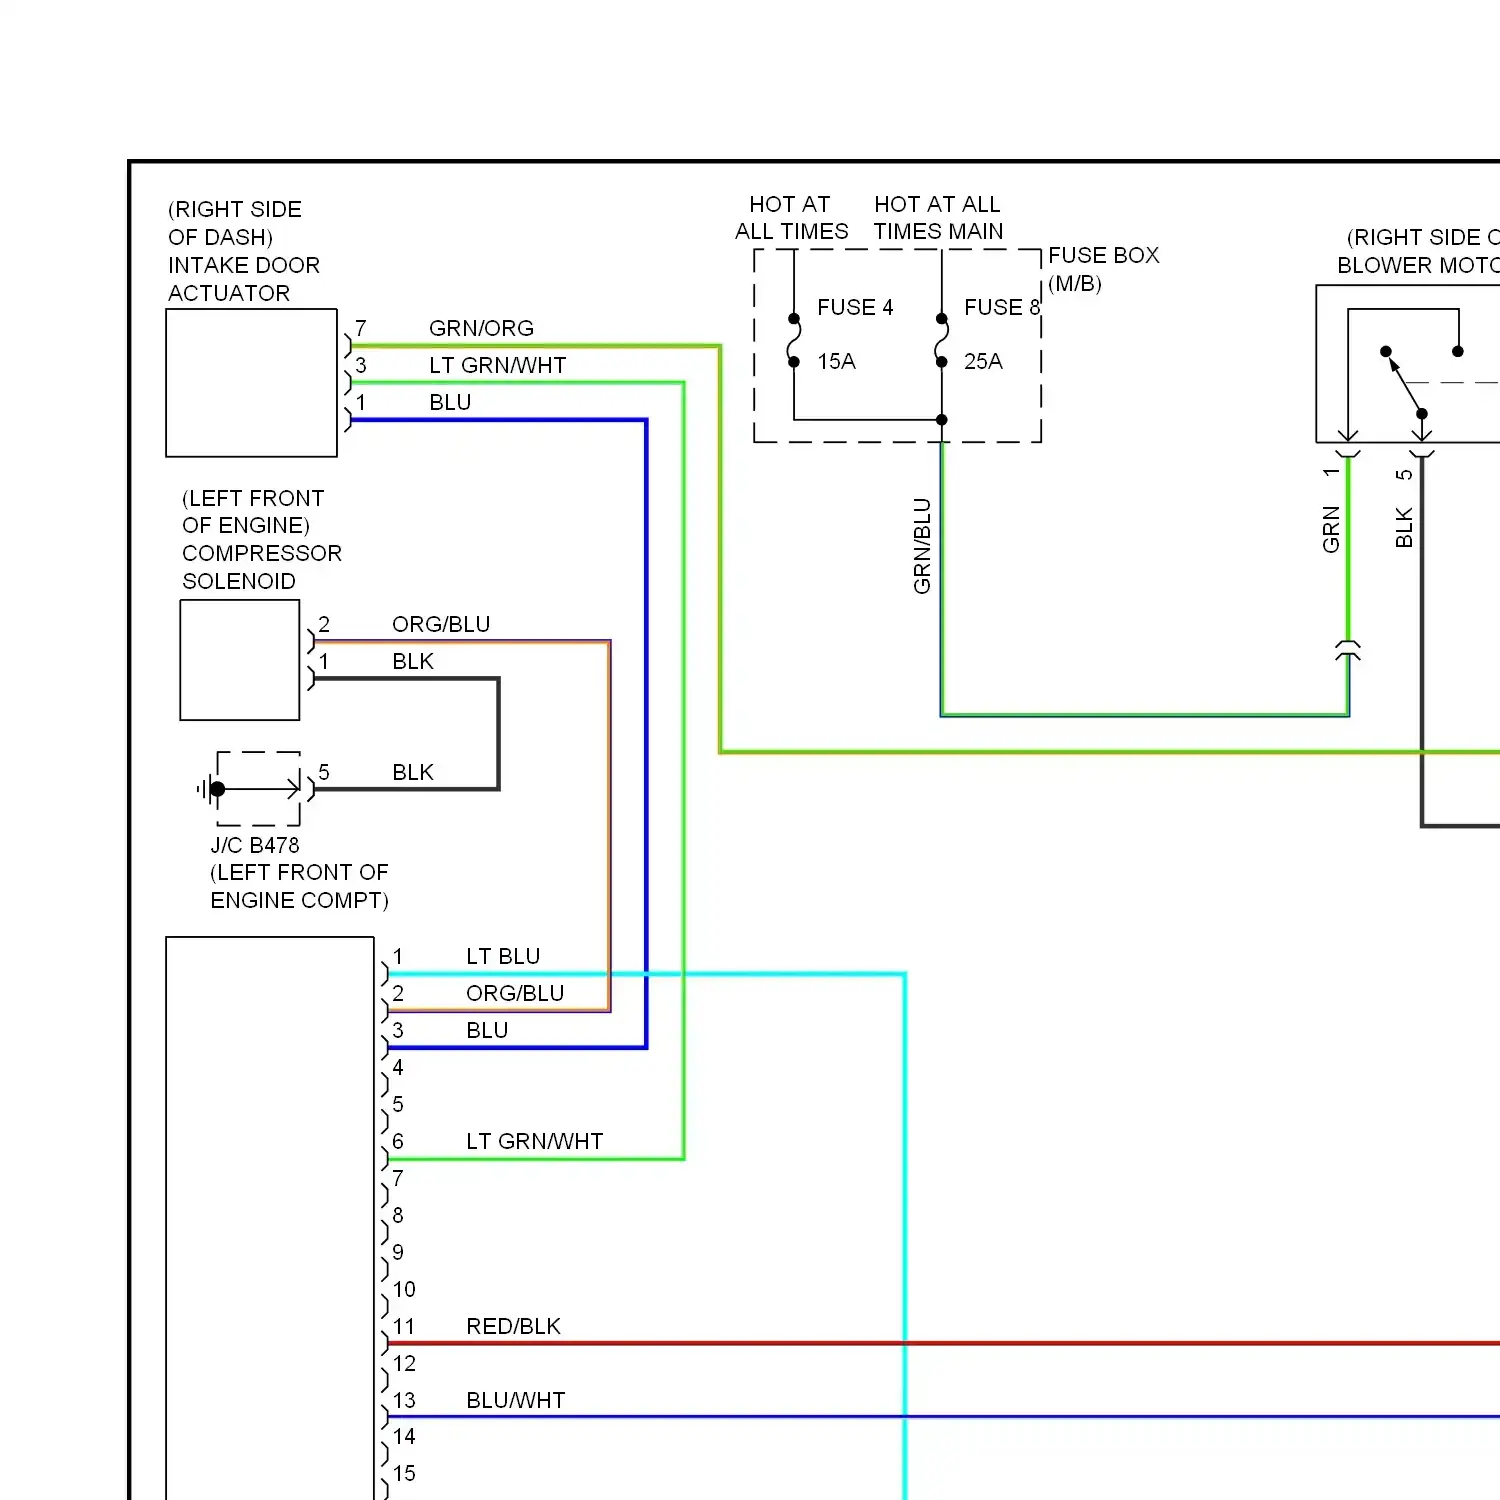Click BLU label at actuator pin 1

point(450,402)
